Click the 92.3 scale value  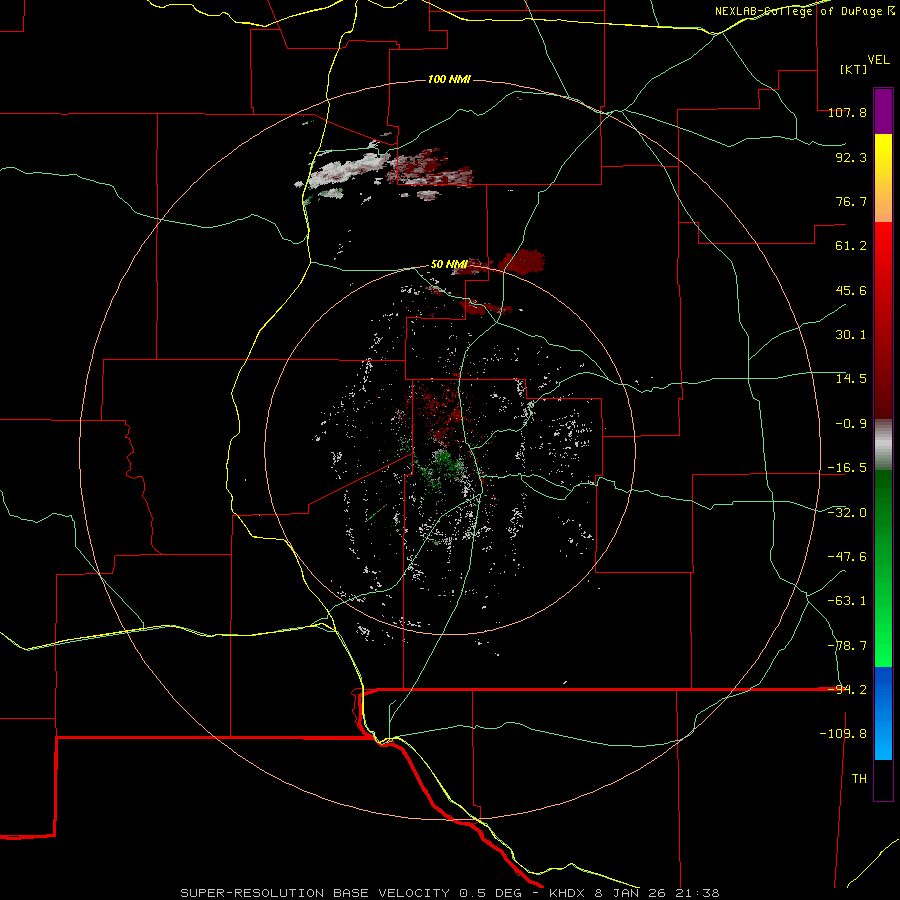(x=851, y=157)
